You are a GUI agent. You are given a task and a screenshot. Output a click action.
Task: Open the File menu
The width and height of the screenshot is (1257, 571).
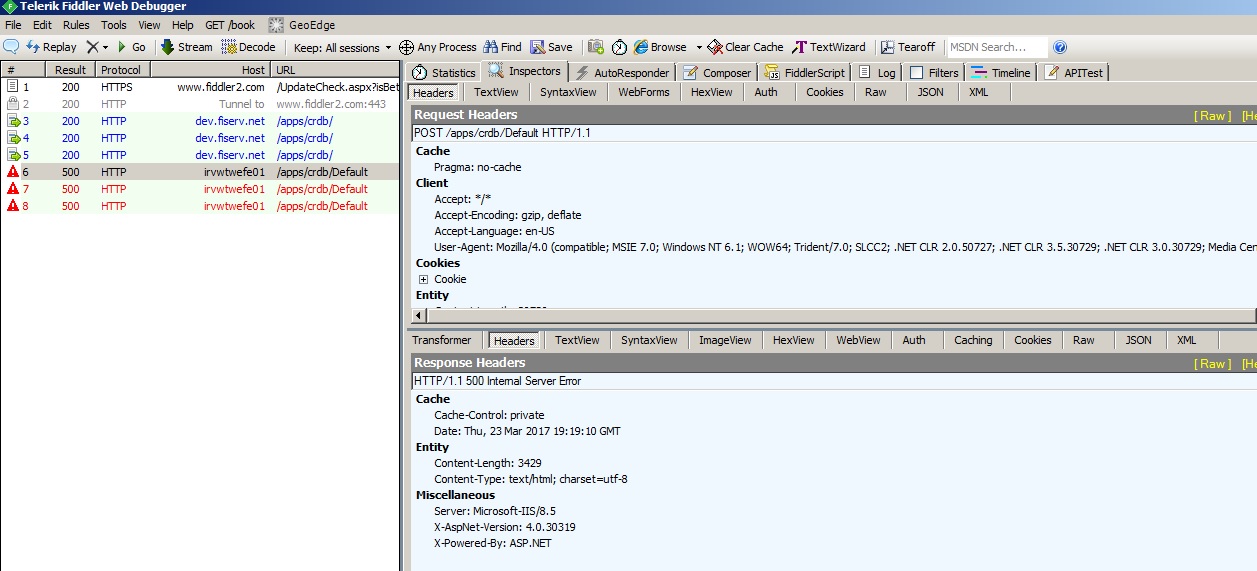[x=13, y=25]
